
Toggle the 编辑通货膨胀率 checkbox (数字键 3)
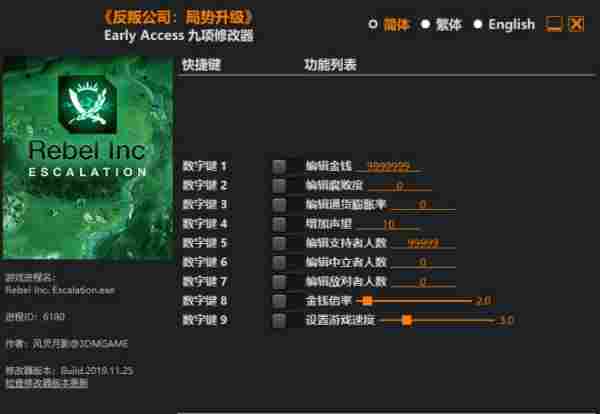[279, 205]
